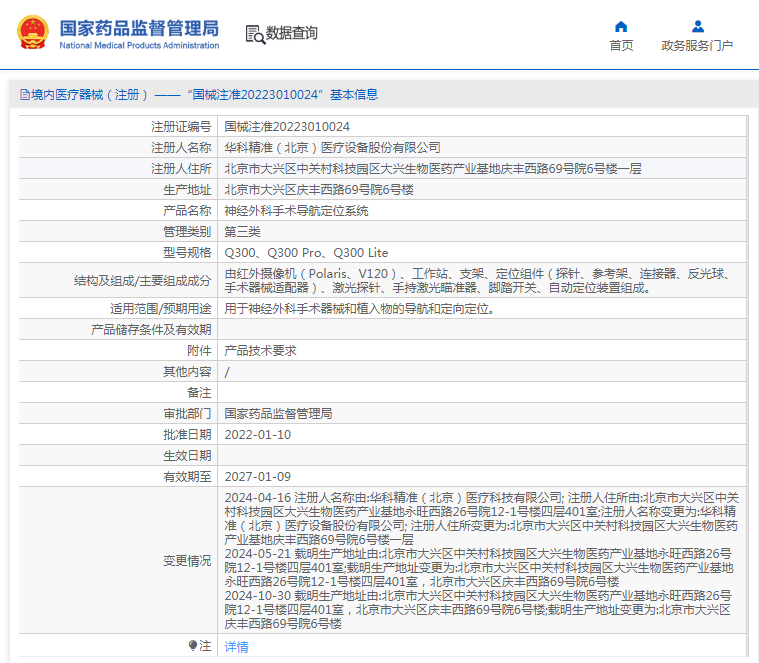Click the 注册人住所 row label

[x=181, y=169]
